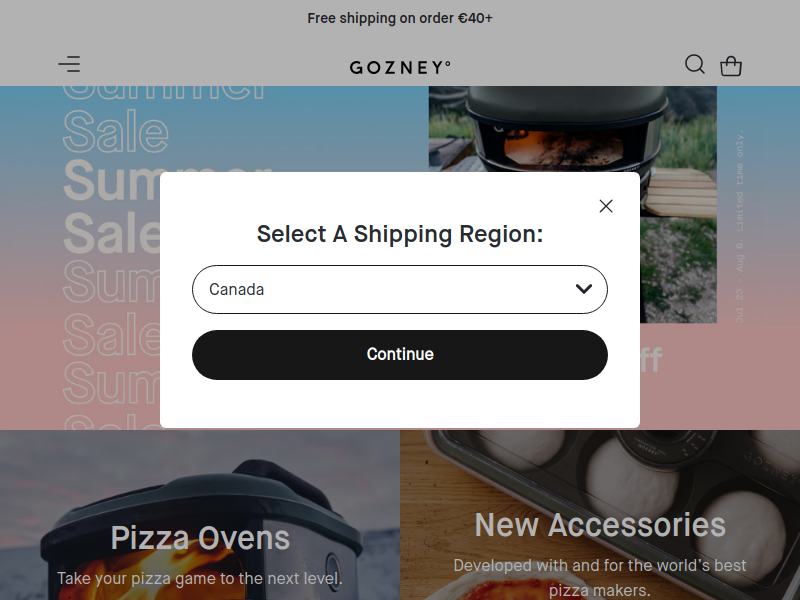Open the search magnifier icon
The width and height of the screenshot is (800, 600).
click(695, 65)
